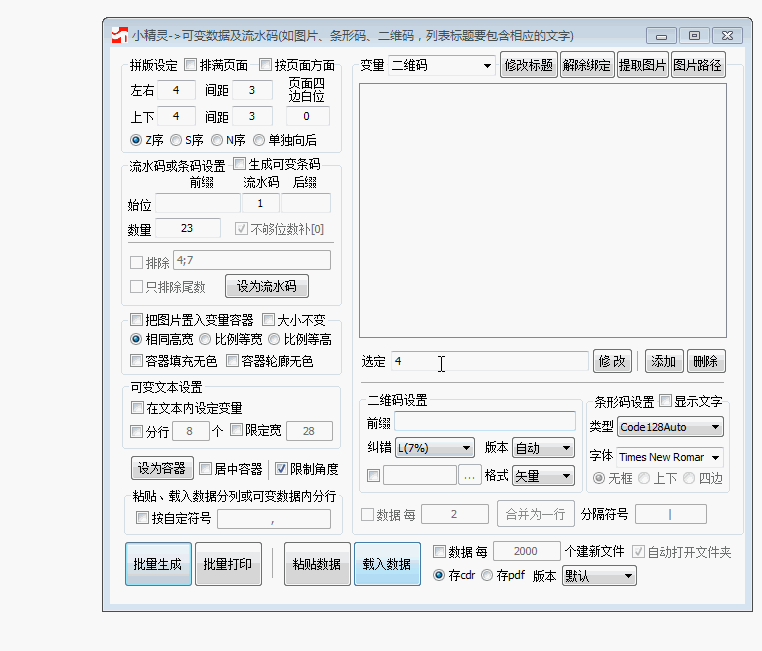Check 数据每 2000 个建新文件 checkbox
This screenshot has height=651, width=762.
439,551
